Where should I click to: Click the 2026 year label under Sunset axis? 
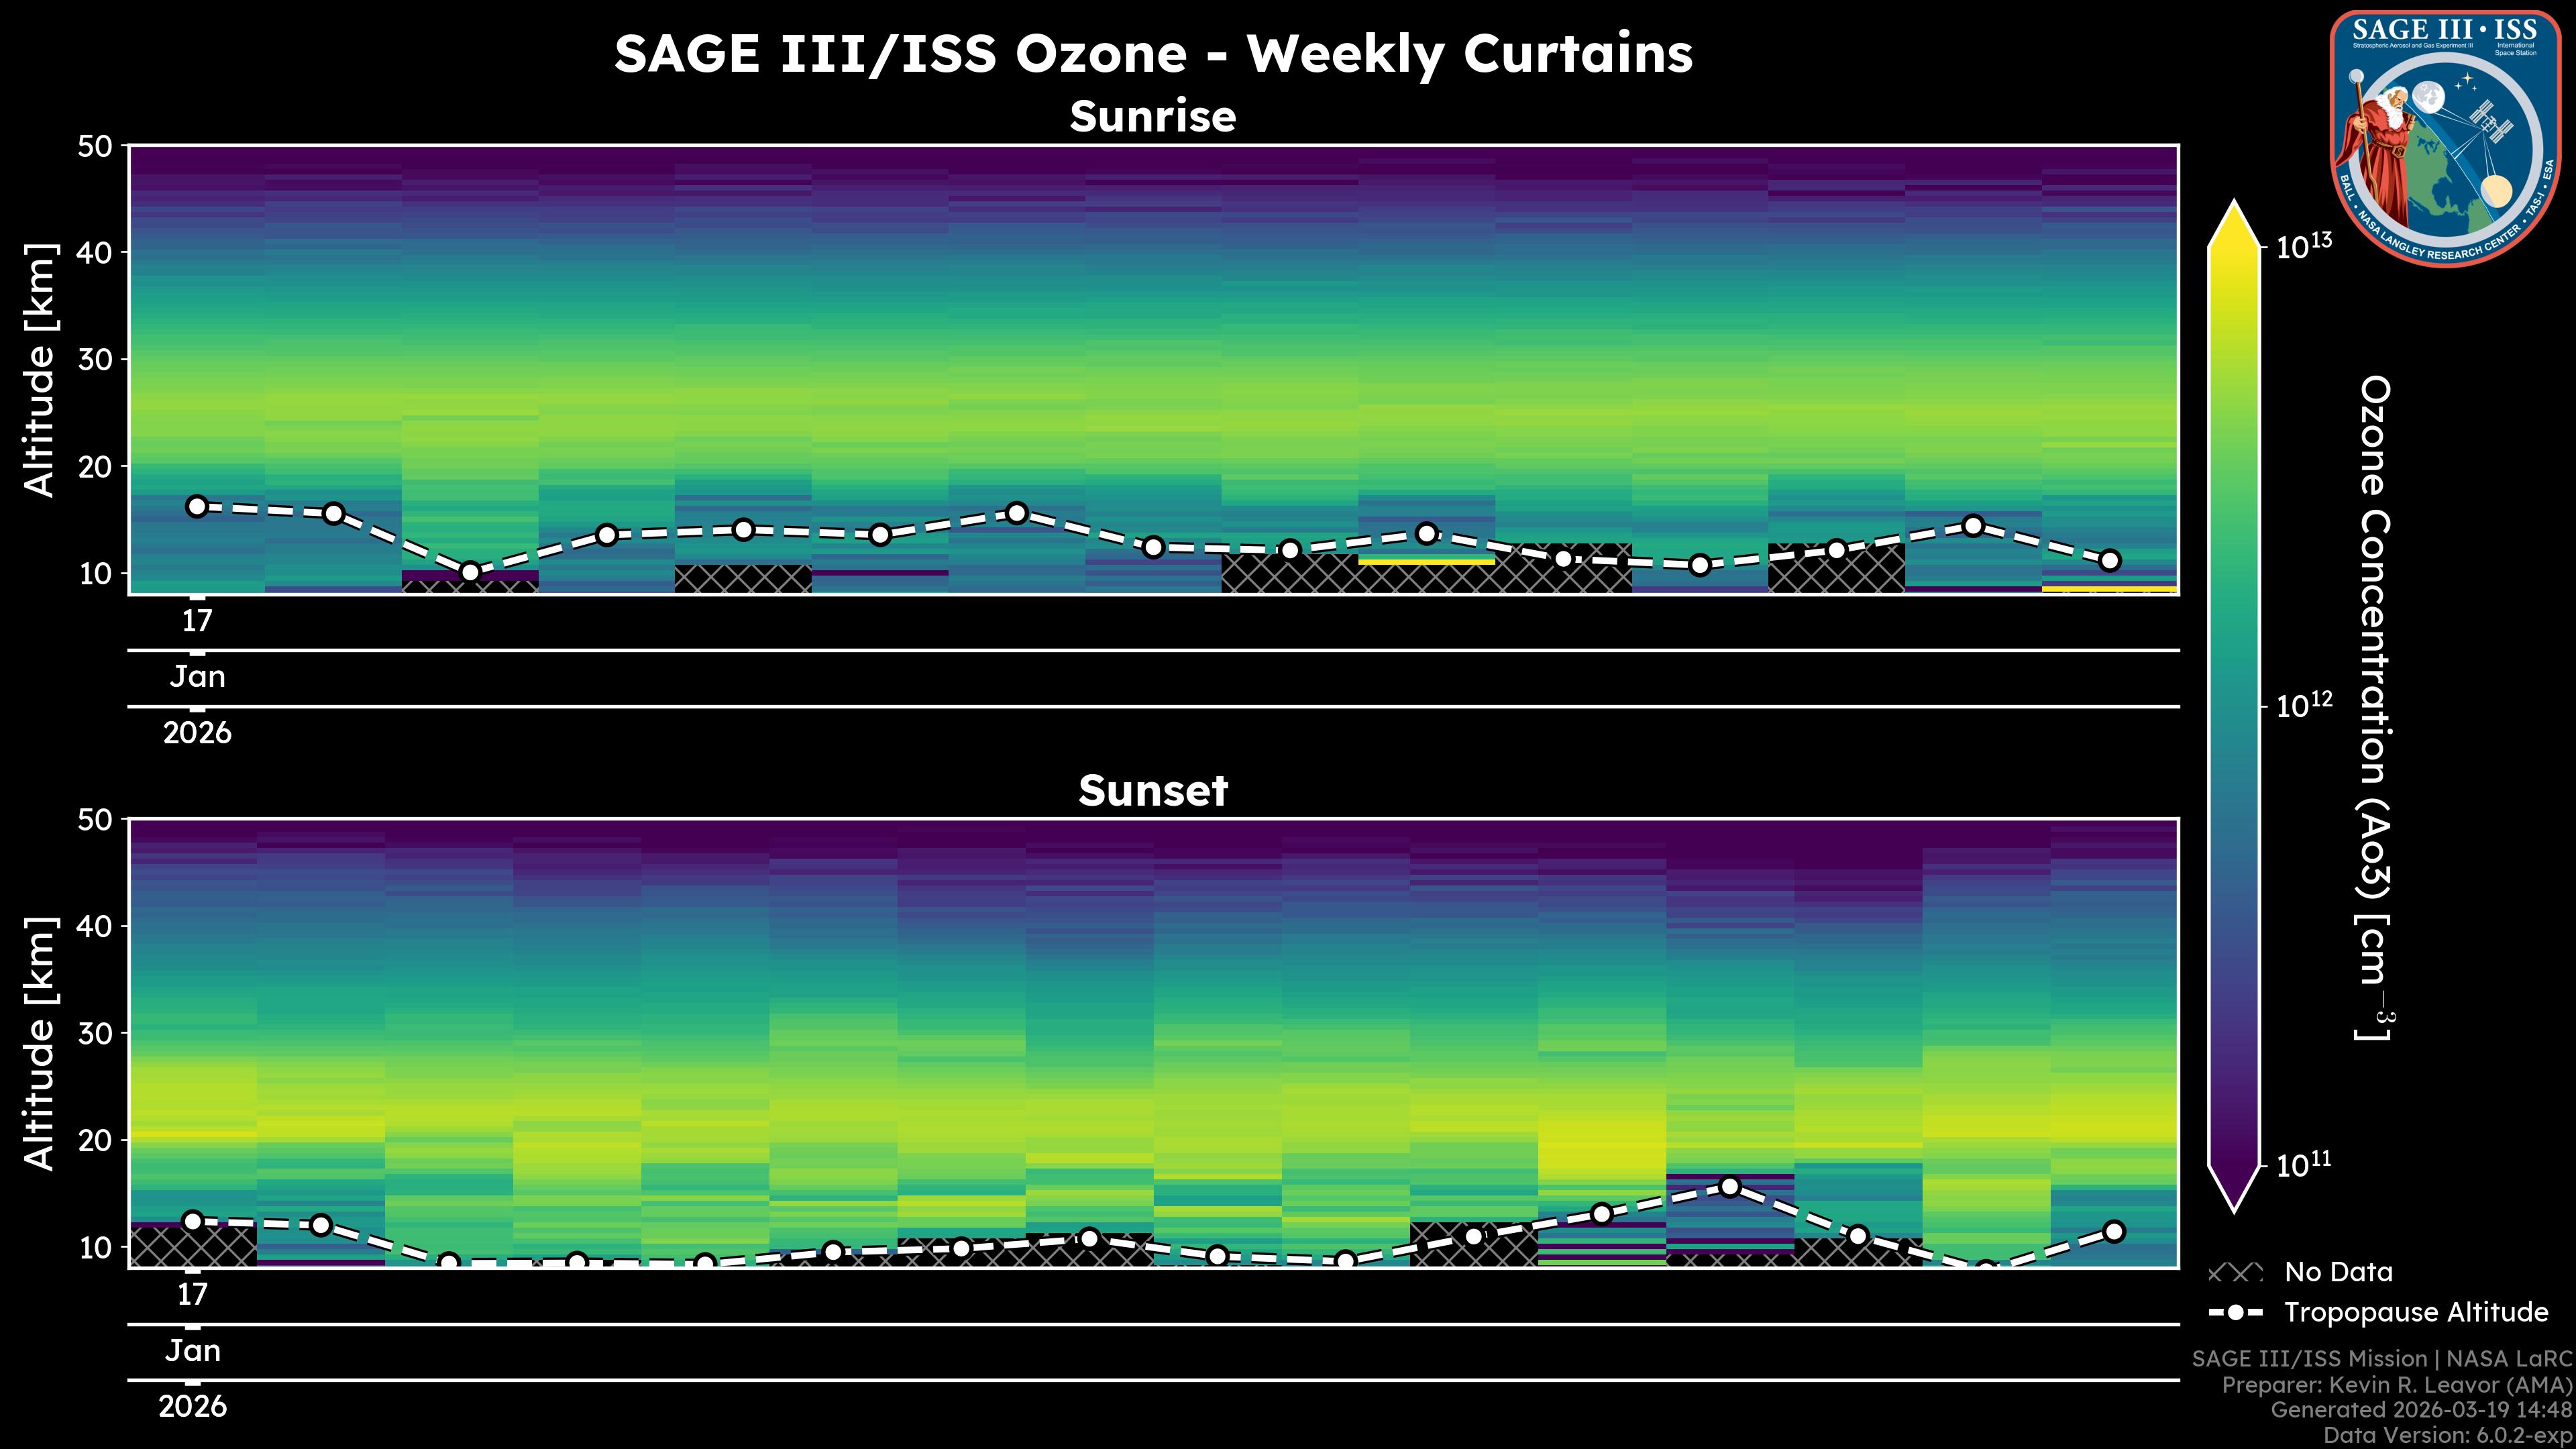(192, 1407)
